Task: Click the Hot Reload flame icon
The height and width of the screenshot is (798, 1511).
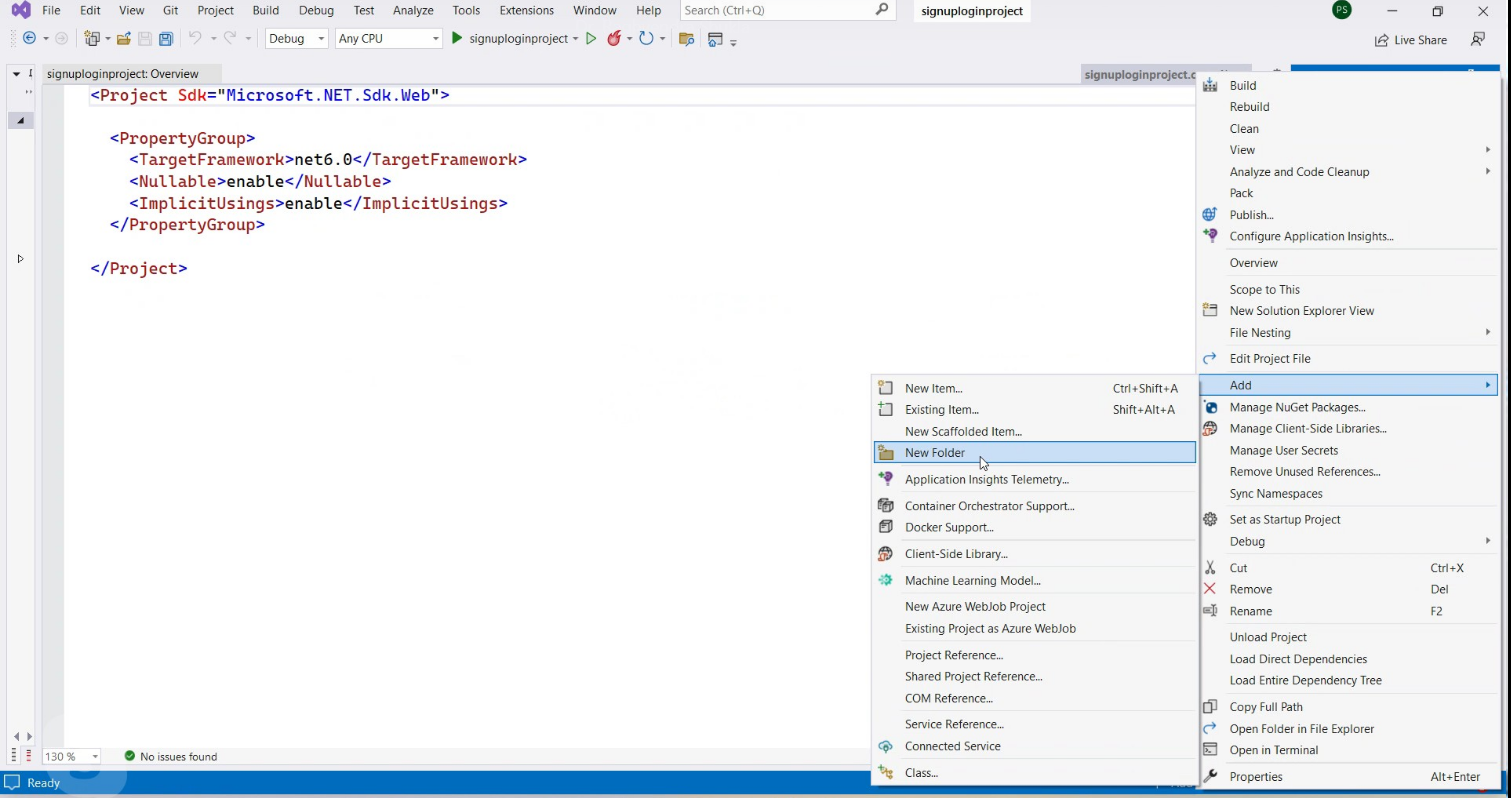Action: coord(614,38)
